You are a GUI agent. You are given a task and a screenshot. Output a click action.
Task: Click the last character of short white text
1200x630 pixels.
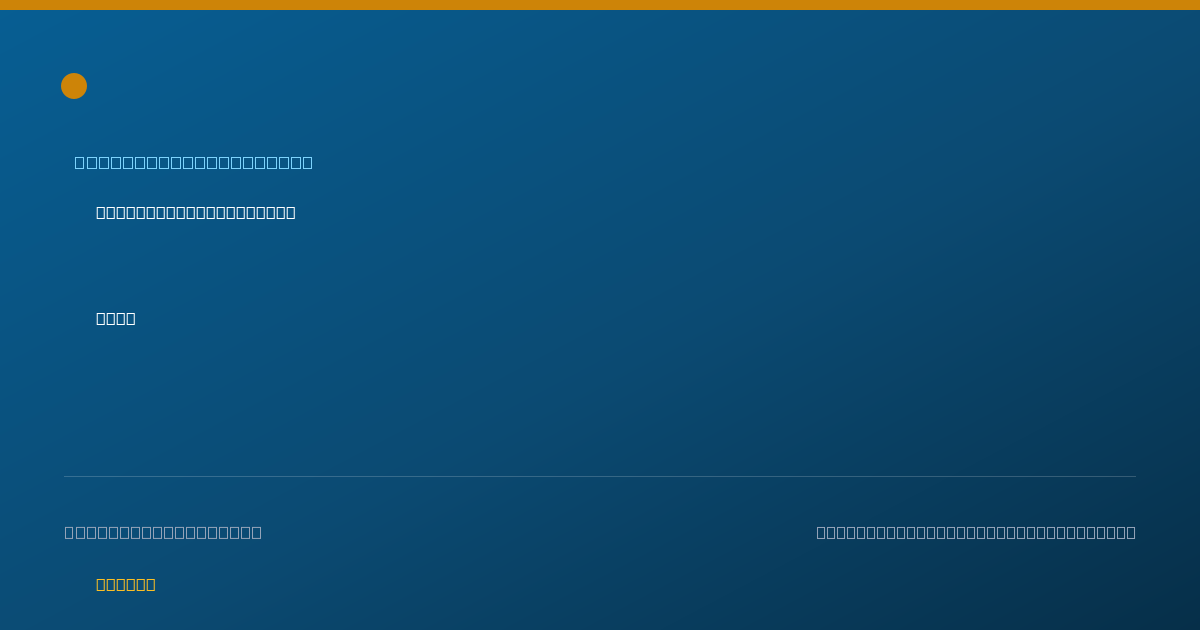(x=131, y=318)
